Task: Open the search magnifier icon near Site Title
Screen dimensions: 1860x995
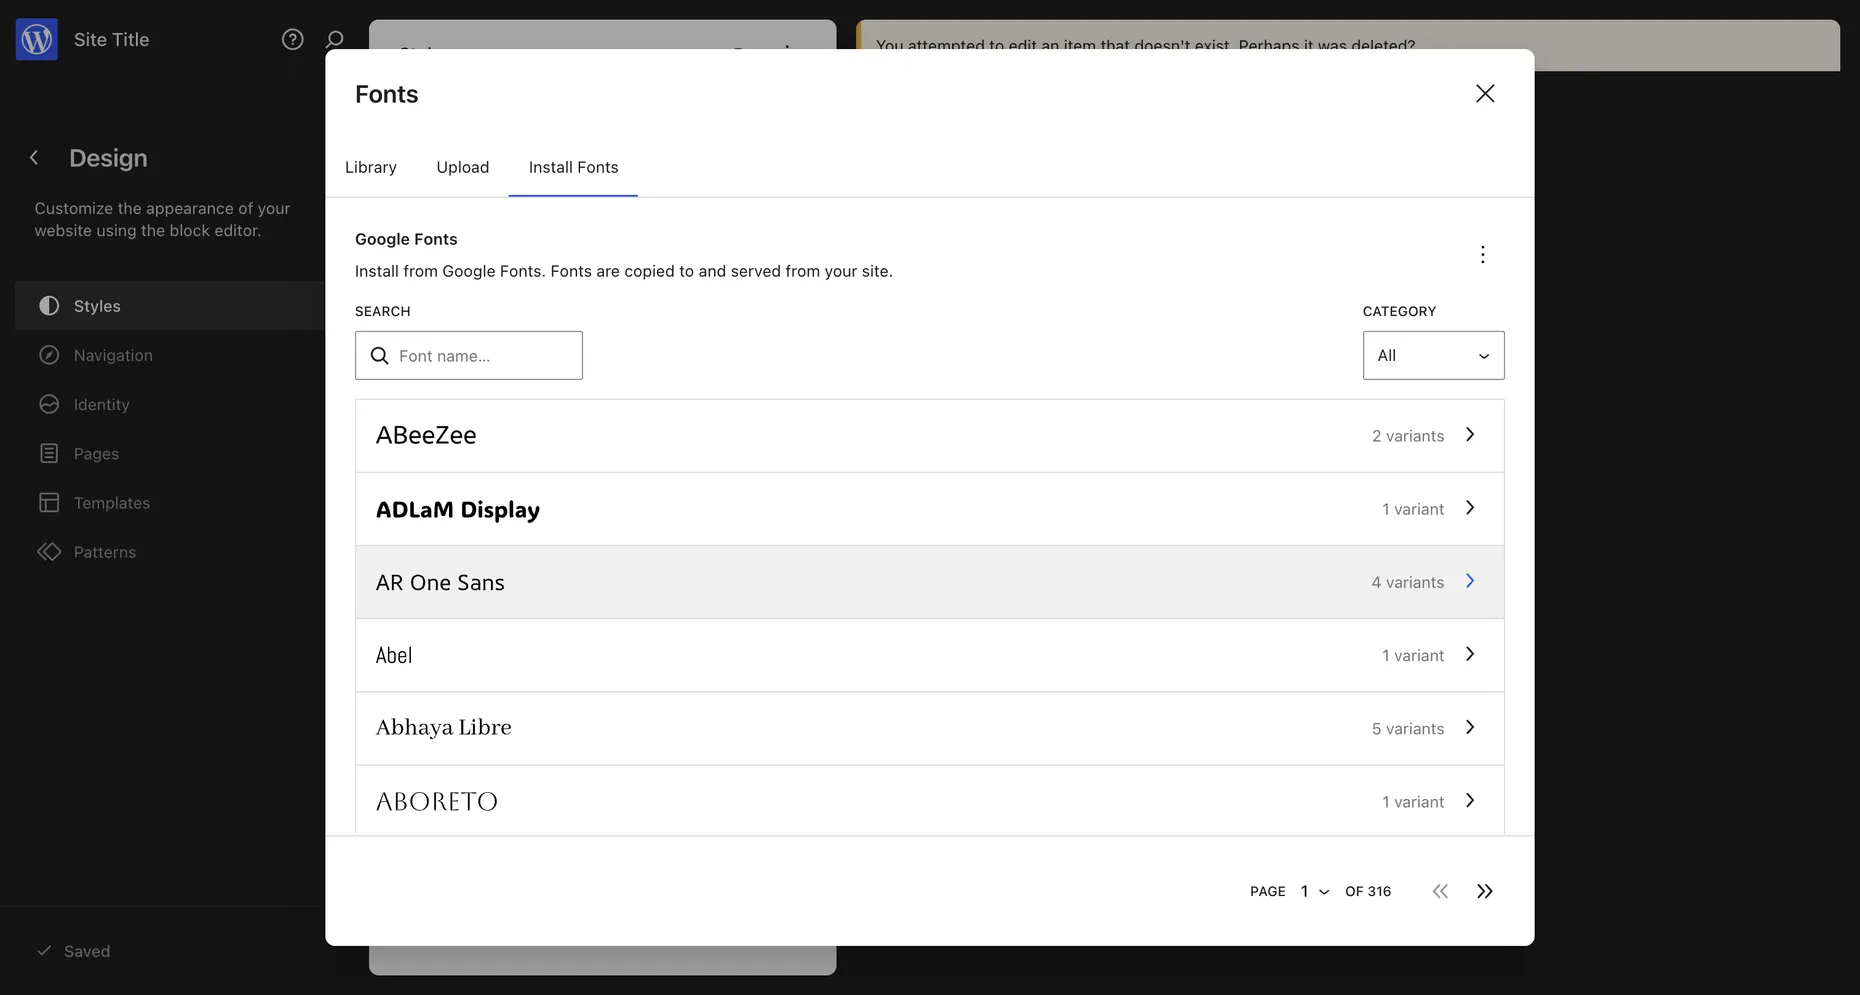Action: tap(335, 39)
